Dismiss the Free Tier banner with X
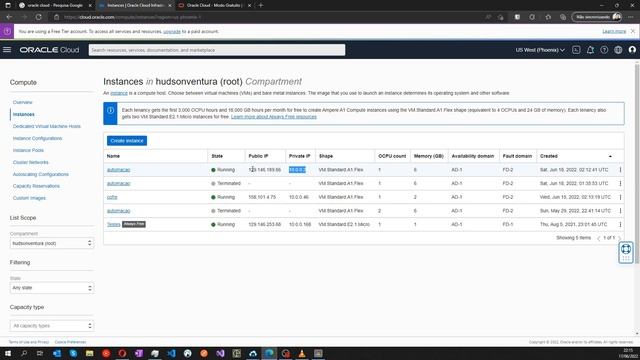The width and height of the screenshot is (640, 360). [633, 31]
